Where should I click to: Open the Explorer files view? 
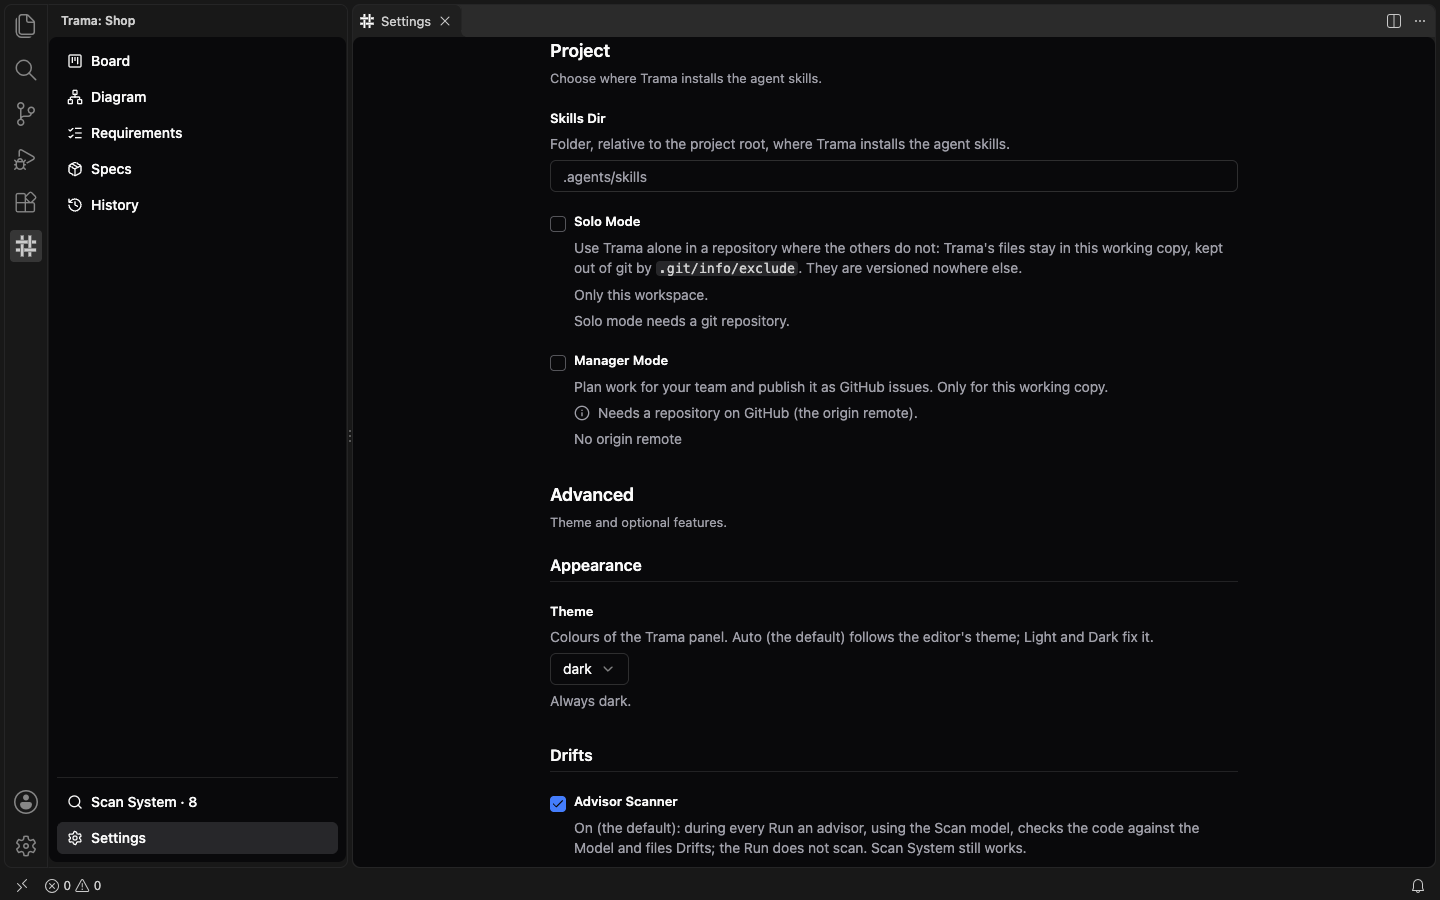26,26
